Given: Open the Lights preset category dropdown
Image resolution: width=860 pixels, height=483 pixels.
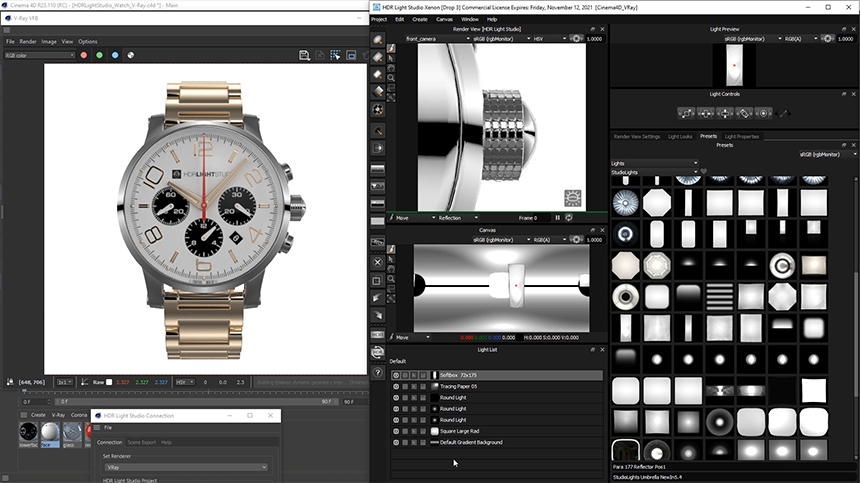Looking at the screenshot, I should pos(654,163).
